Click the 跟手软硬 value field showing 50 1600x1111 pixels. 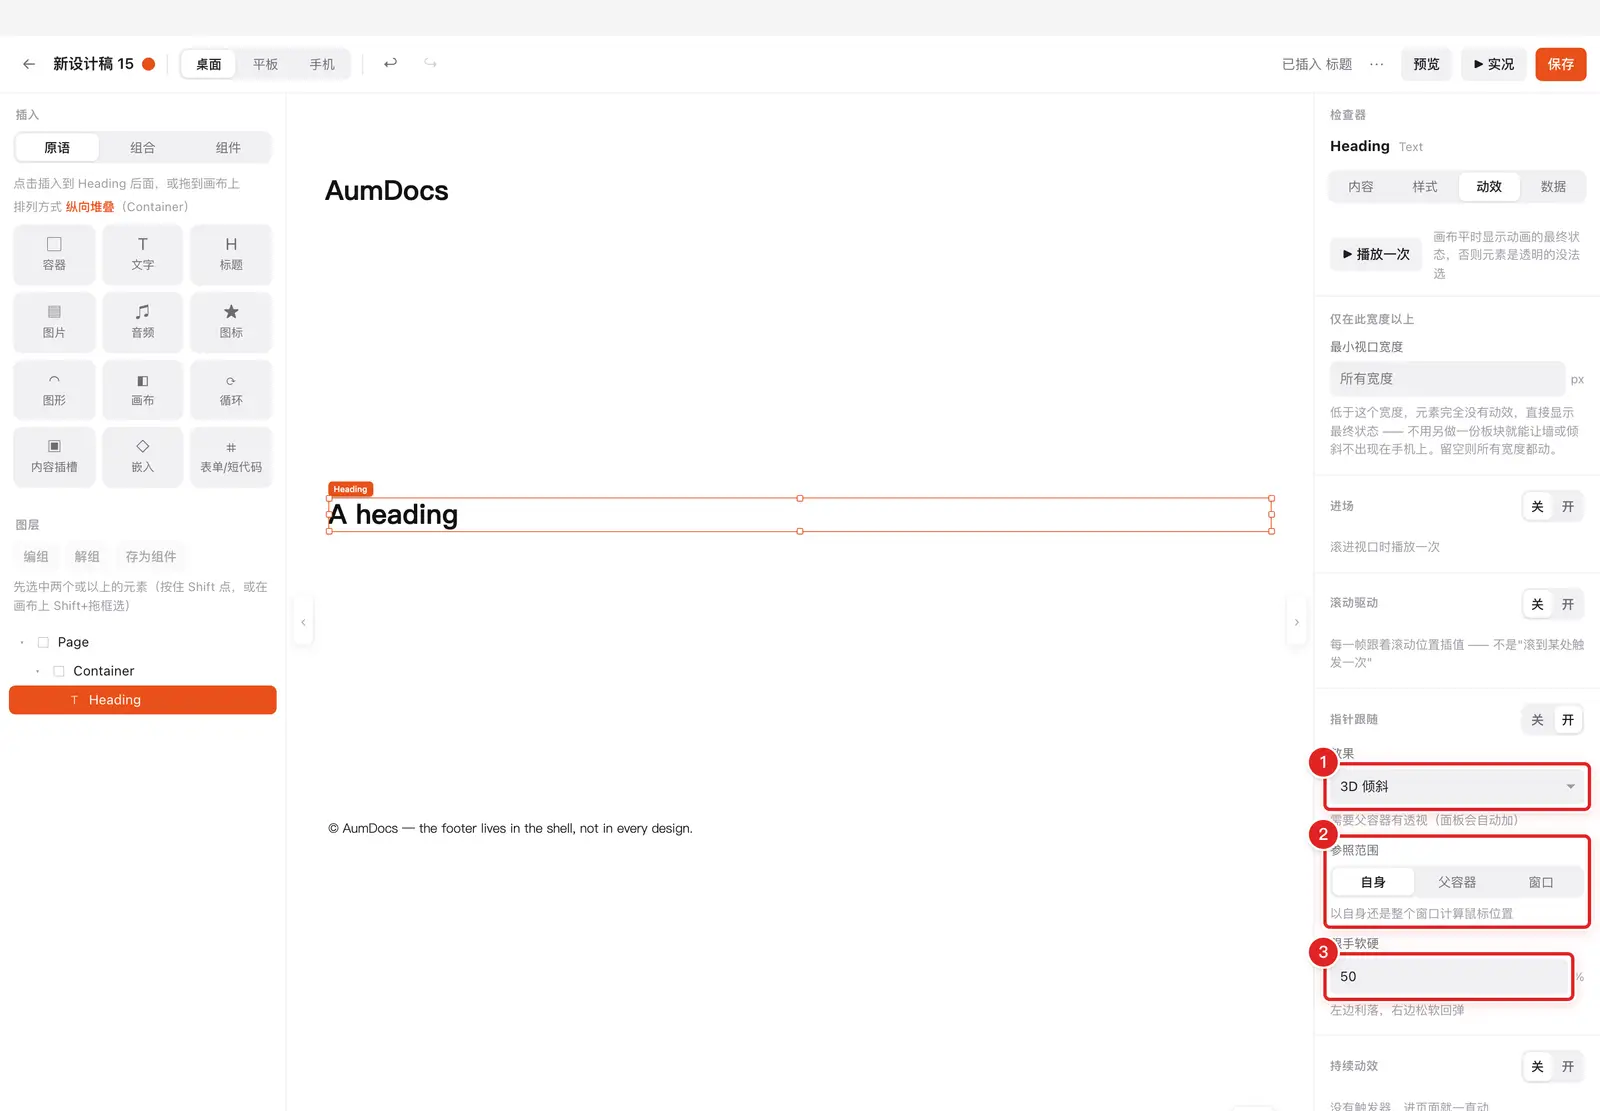click(1450, 977)
